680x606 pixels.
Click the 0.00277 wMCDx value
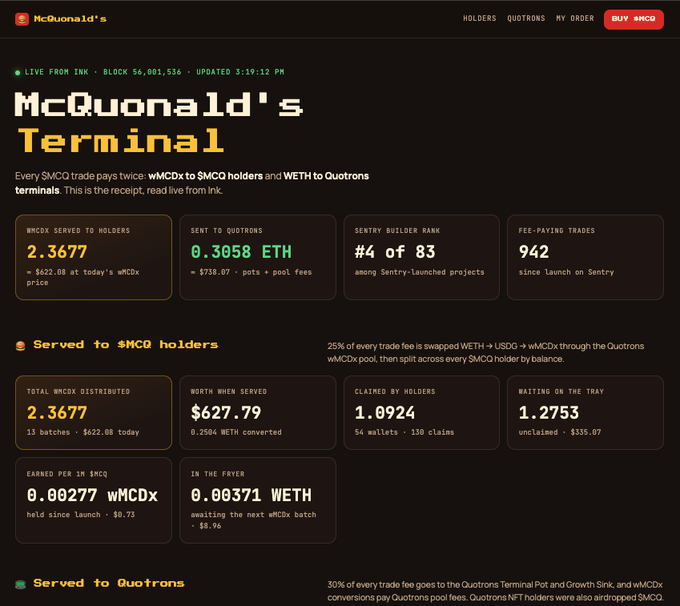point(92,495)
